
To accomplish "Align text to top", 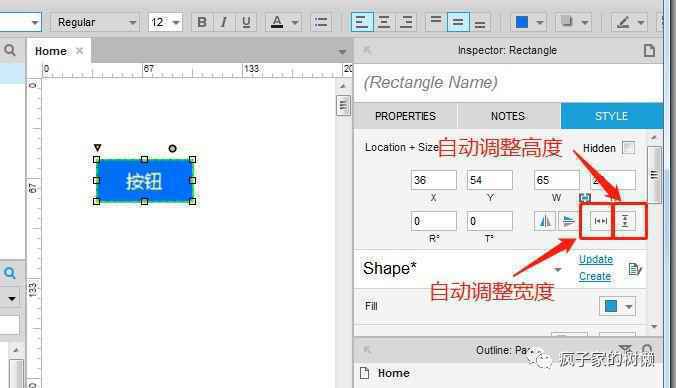I will pyautogui.click(x=436, y=22).
